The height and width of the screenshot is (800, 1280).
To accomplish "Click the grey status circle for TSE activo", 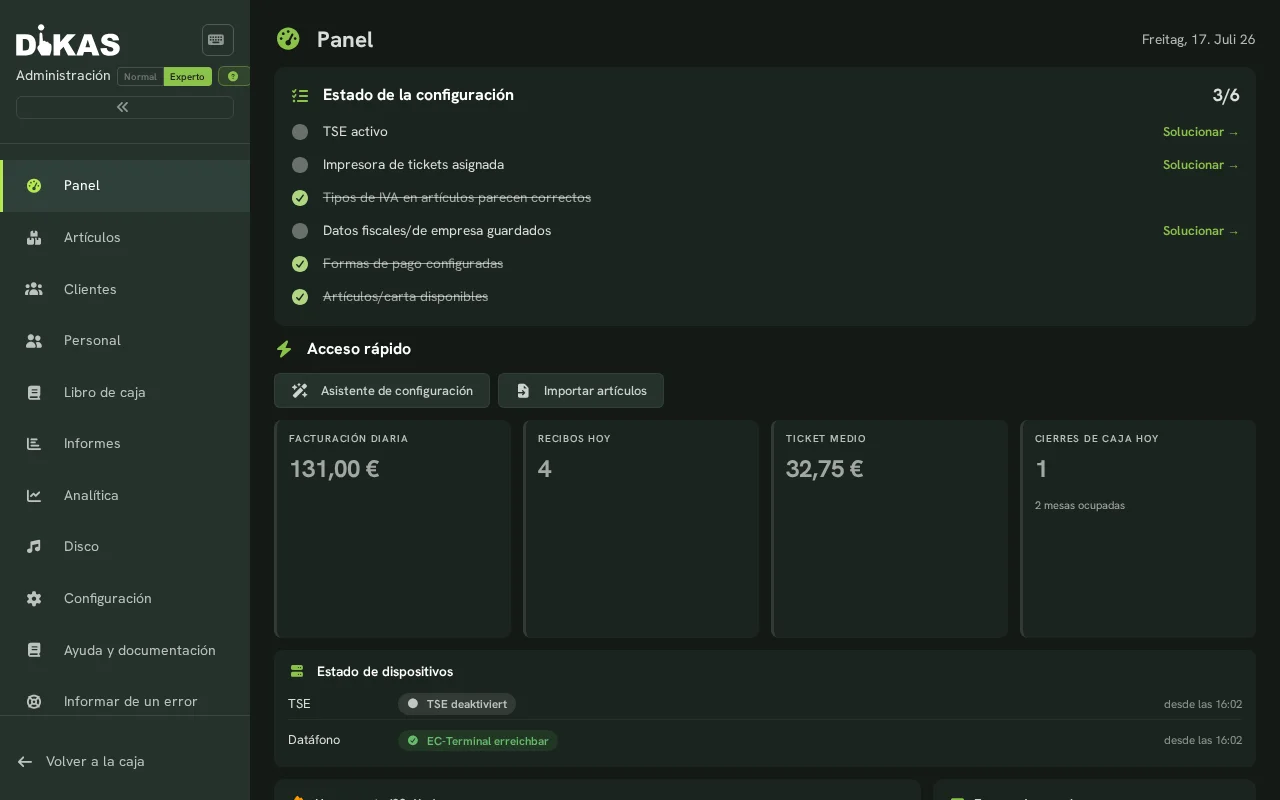I will coord(300,132).
